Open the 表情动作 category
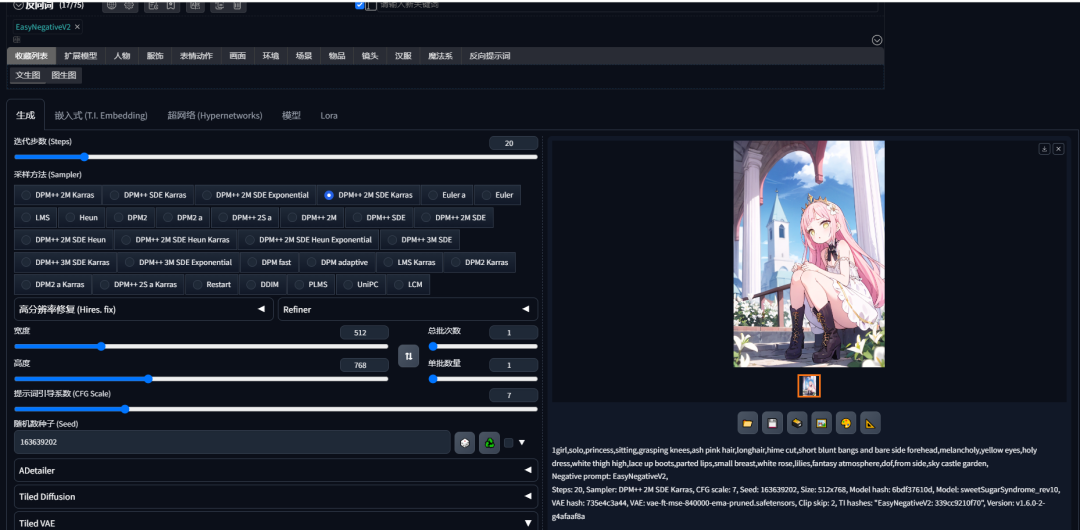 [x=196, y=56]
